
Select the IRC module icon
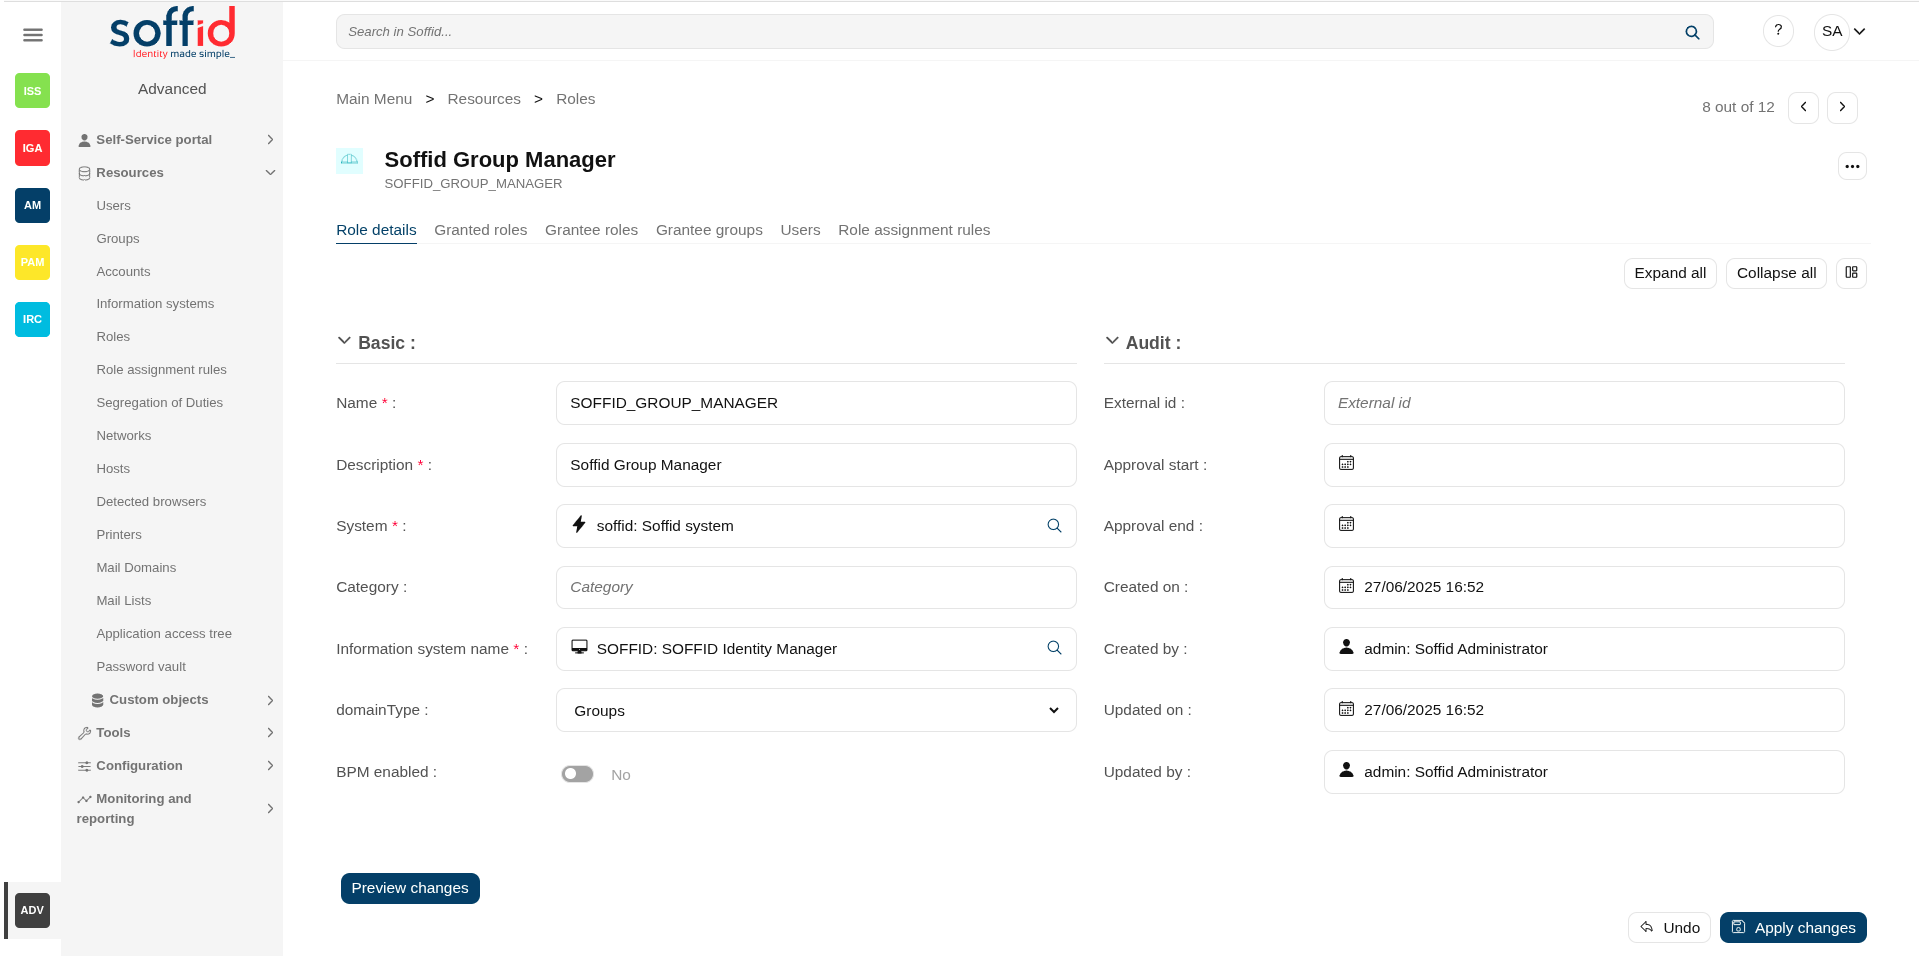32,319
